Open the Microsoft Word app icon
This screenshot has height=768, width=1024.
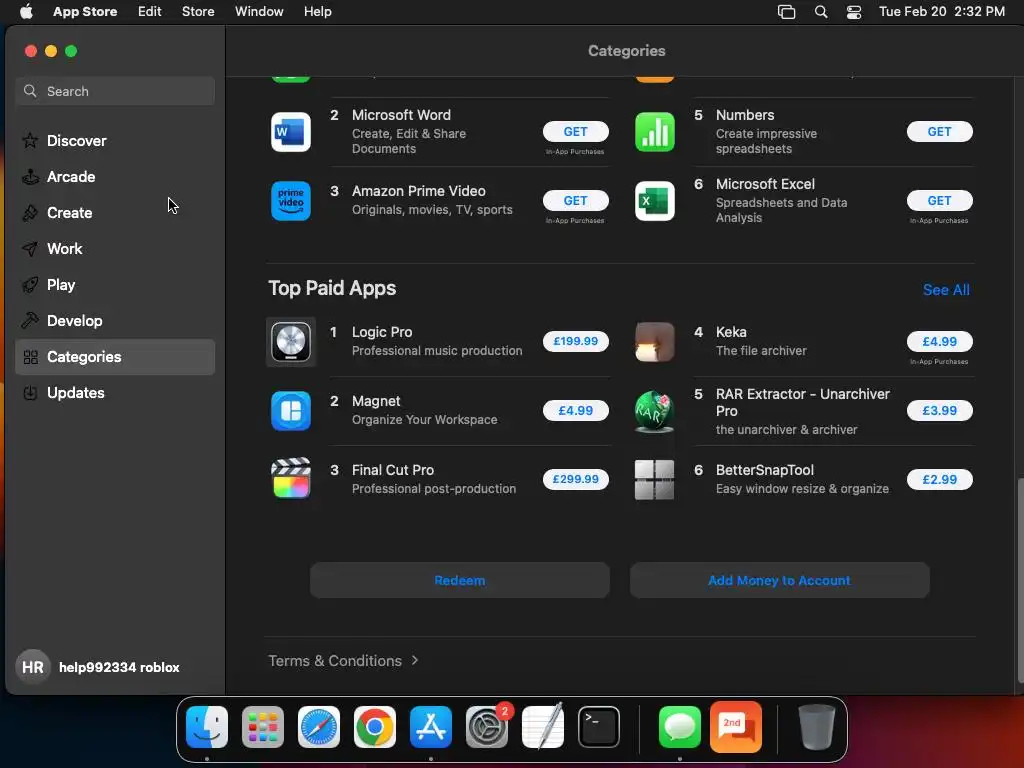[x=291, y=132]
